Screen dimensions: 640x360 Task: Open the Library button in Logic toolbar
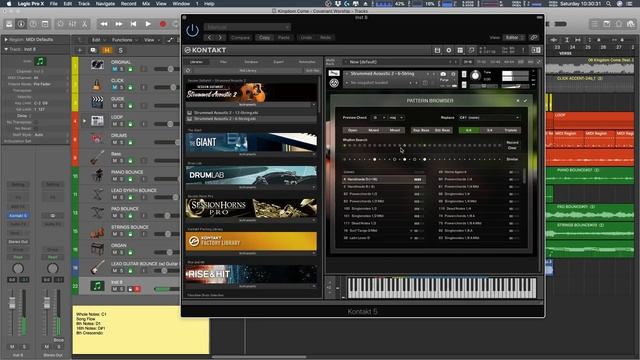(x=9, y=24)
